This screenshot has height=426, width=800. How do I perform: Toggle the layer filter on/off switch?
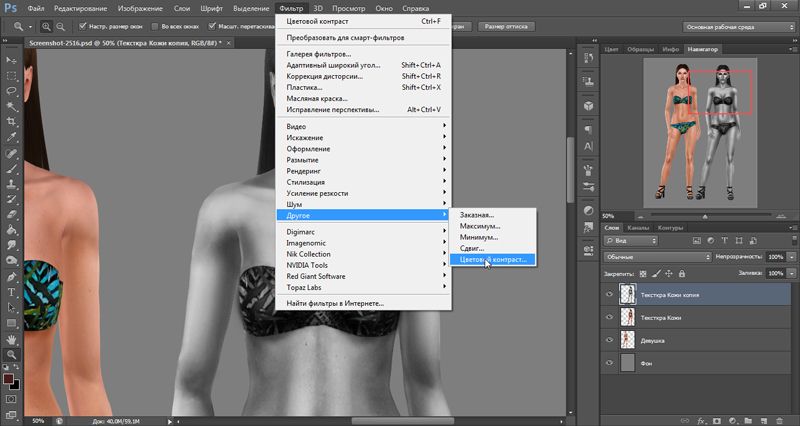pyautogui.click(x=794, y=240)
